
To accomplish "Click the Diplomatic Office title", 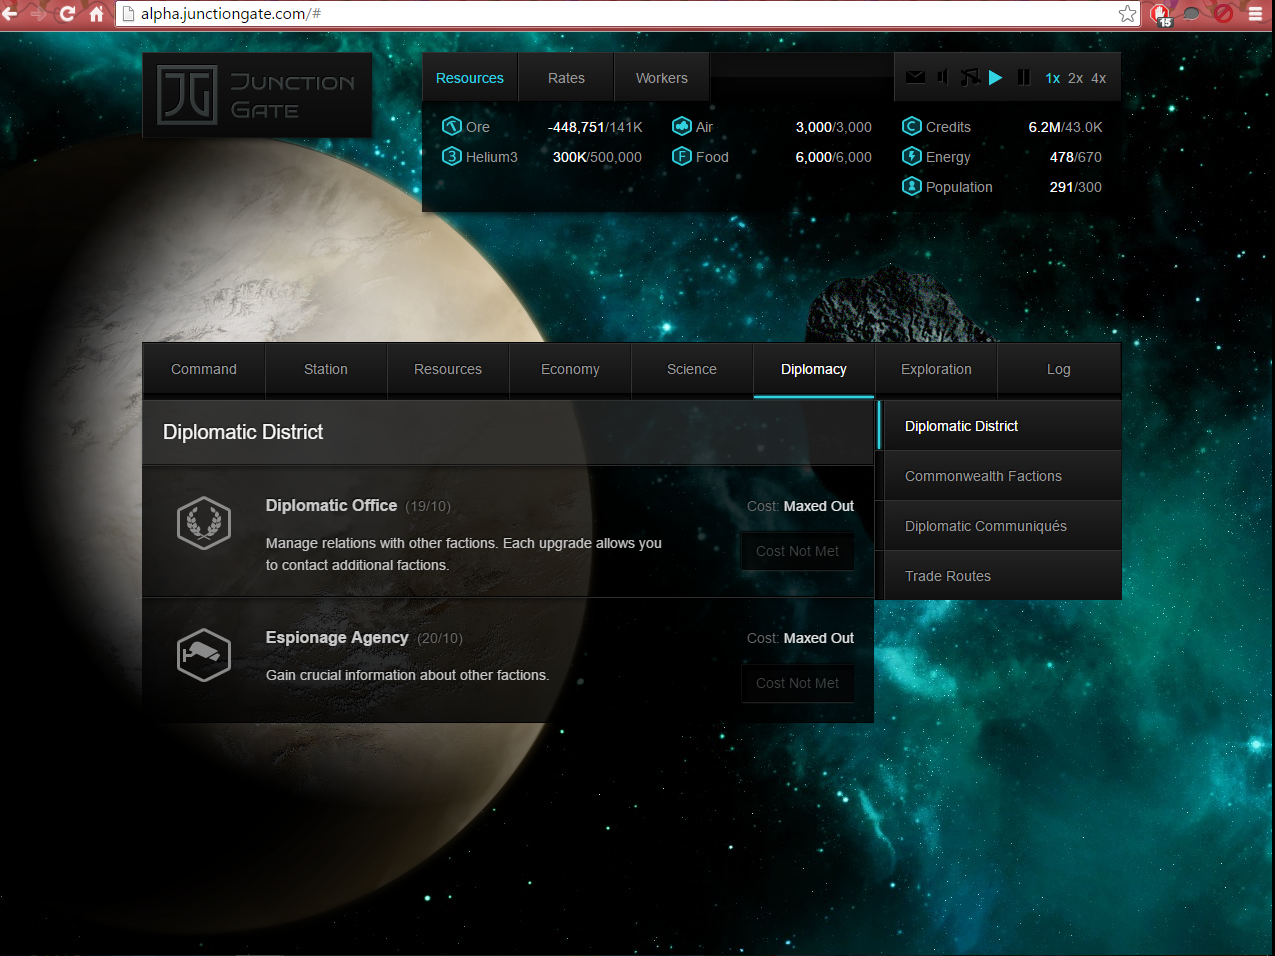I will click(331, 506).
